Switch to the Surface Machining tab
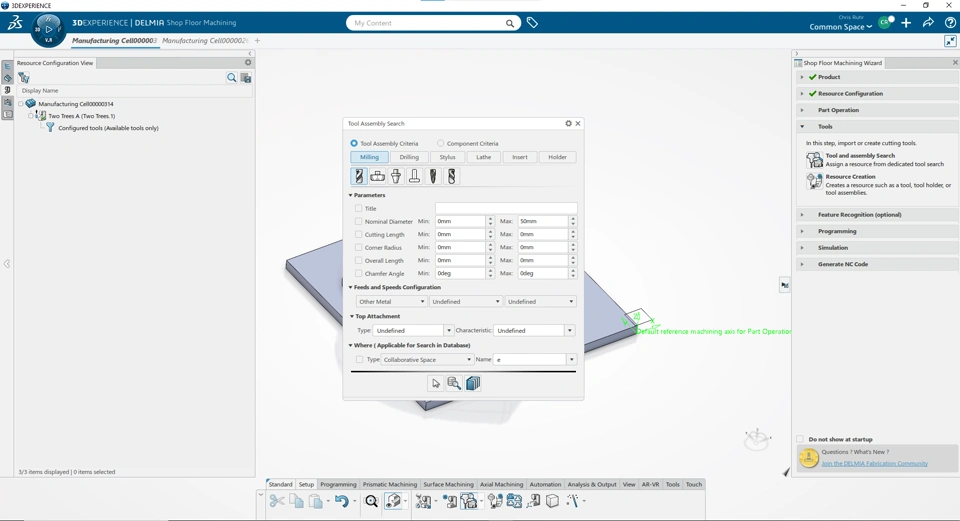960x521 pixels. (448, 484)
